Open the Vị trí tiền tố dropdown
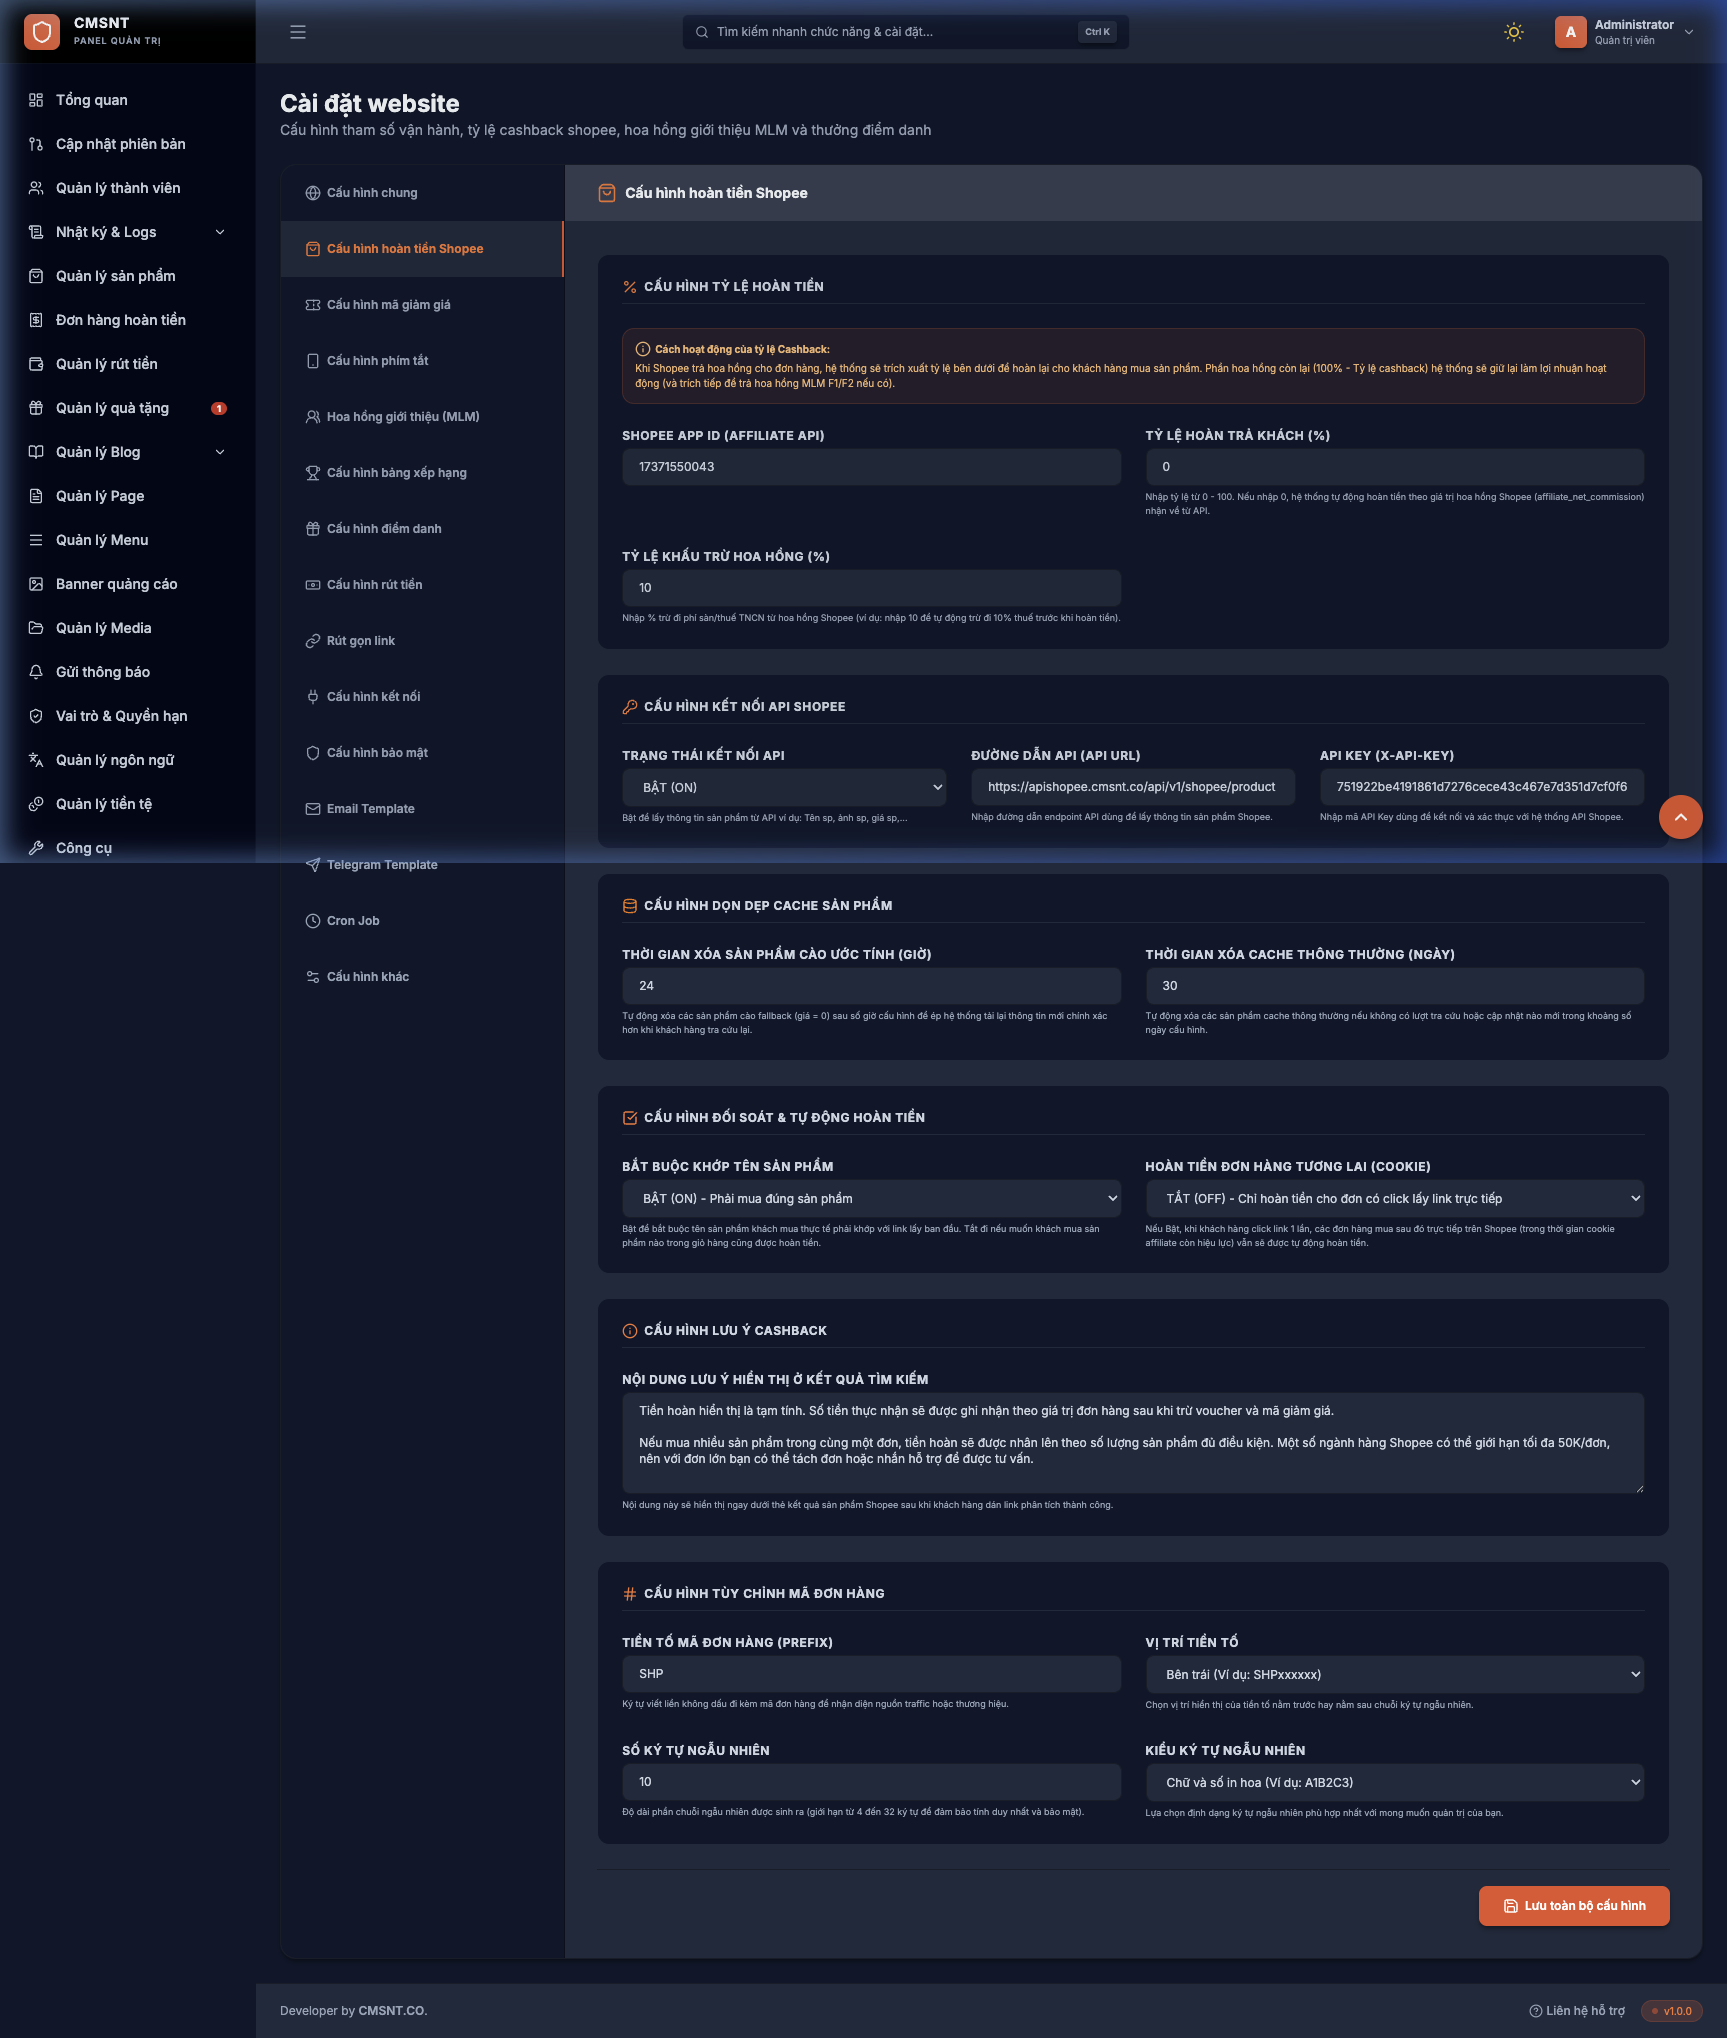The image size is (1727, 2038). pyautogui.click(x=1394, y=1675)
